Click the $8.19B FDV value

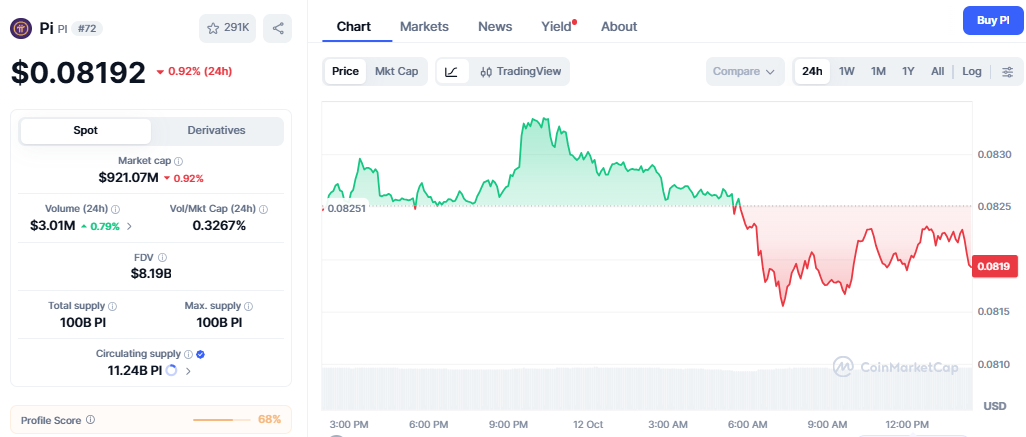(151, 274)
